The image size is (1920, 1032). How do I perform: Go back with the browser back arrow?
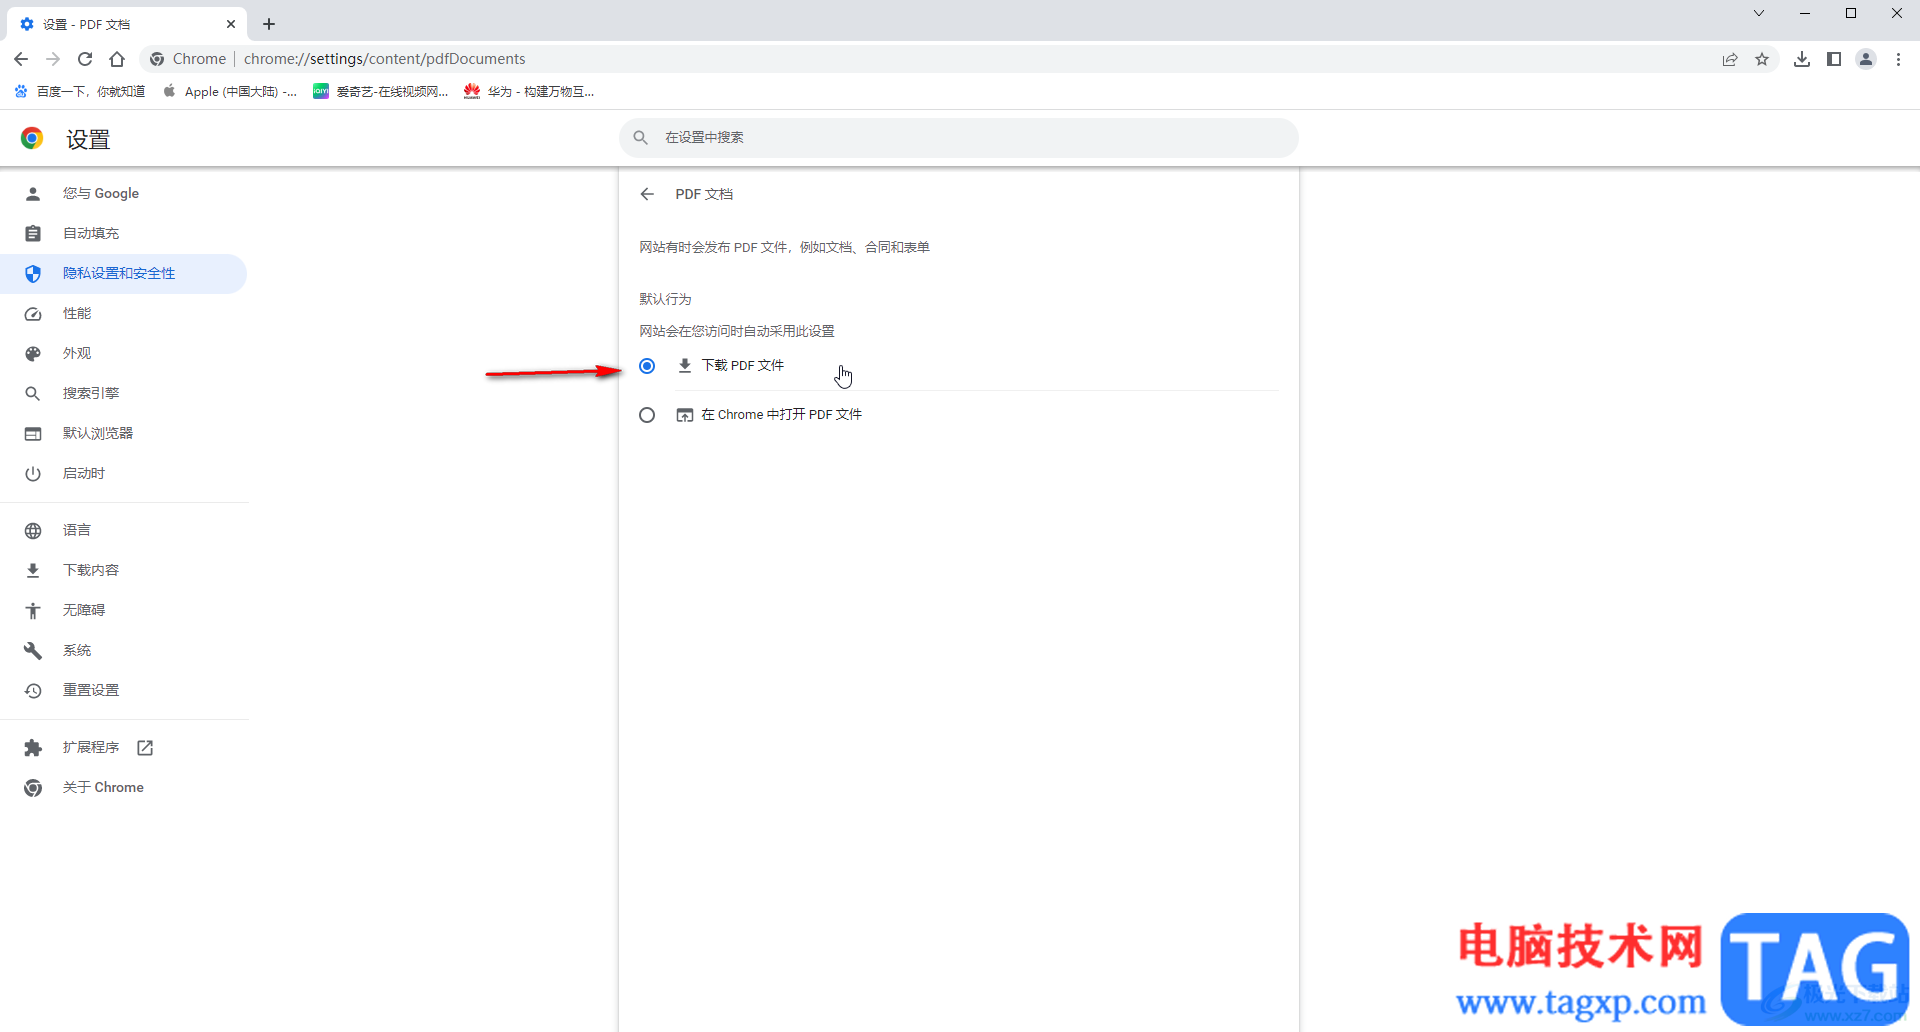[x=21, y=59]
